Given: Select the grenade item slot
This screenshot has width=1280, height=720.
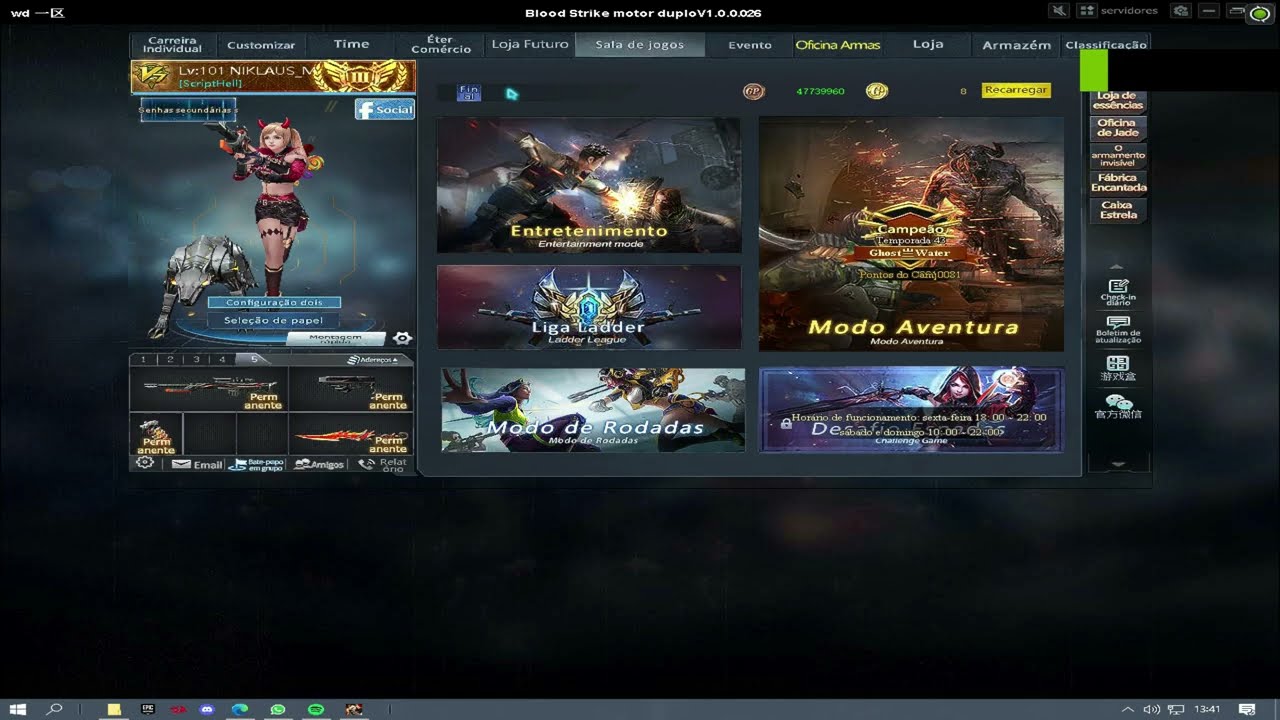Looking at the screenshot, I should 156,435.
